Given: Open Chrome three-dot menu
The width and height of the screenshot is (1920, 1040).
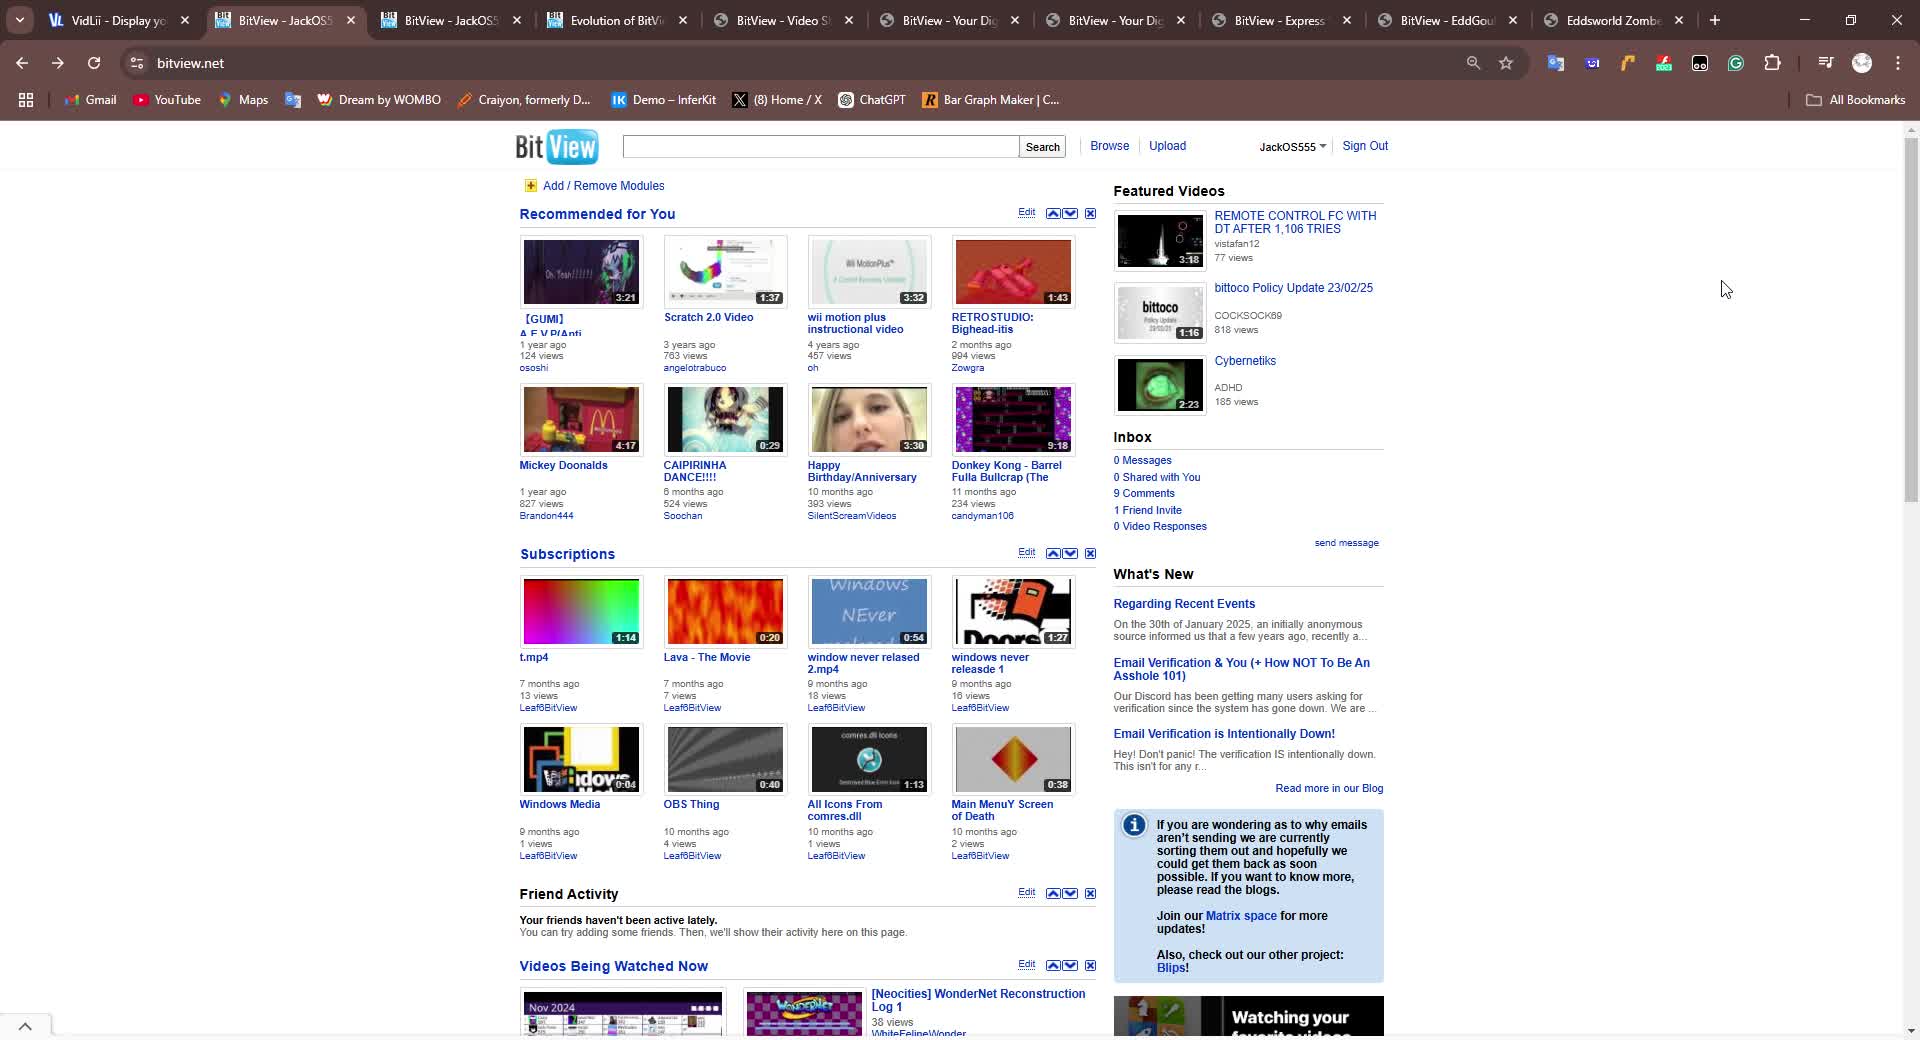Looking at the screenshot, I should pyautogui.click(x=1898, y=63).
